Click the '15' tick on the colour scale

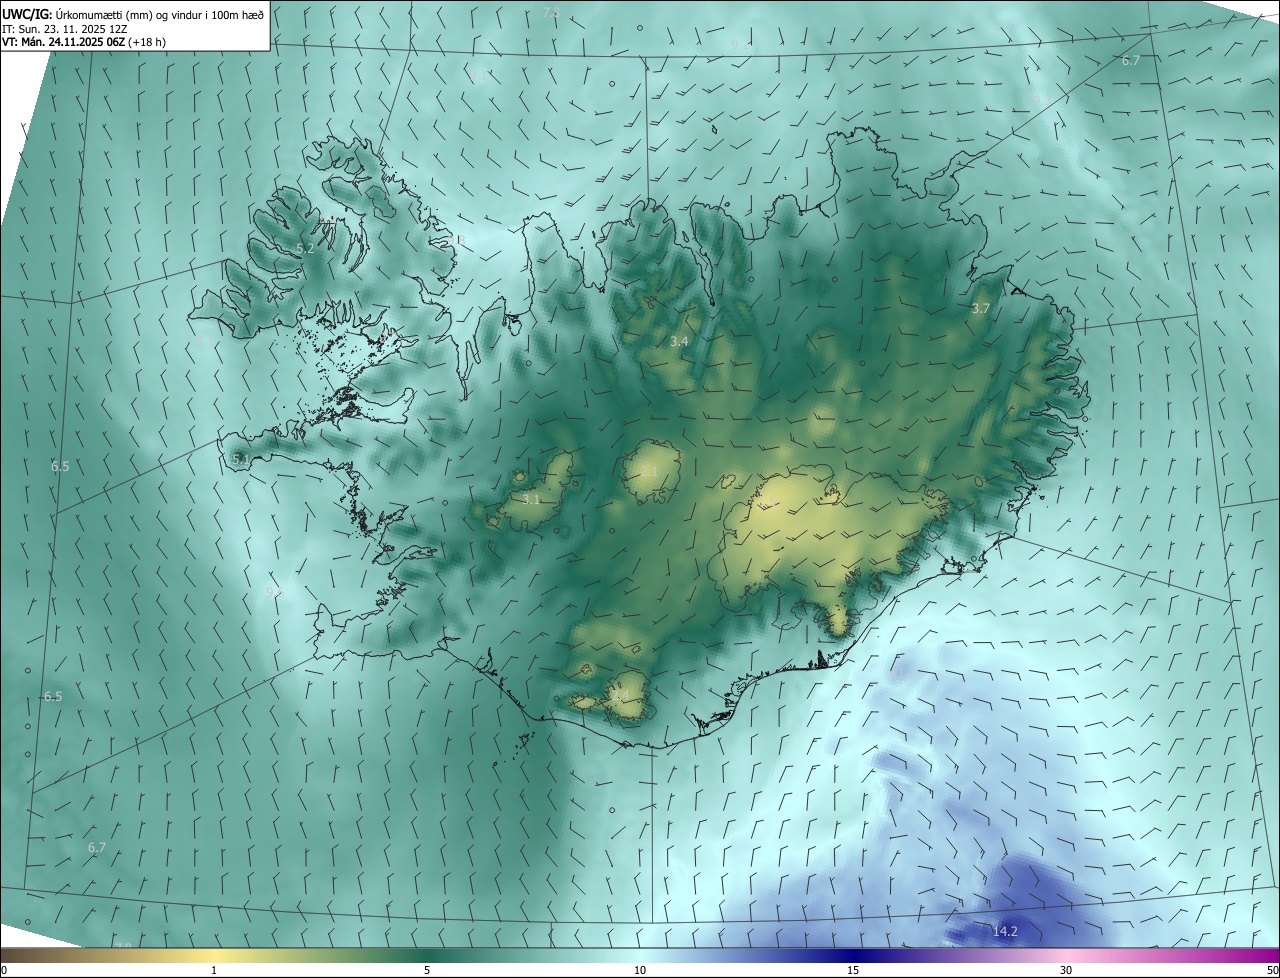(853, 970)
